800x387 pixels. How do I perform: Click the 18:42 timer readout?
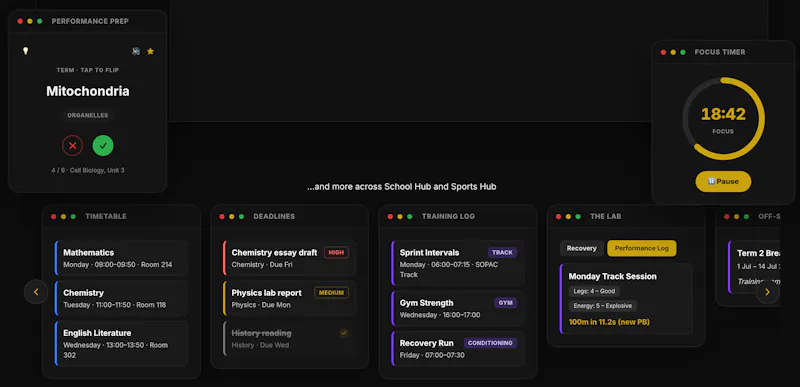point(723,114)
